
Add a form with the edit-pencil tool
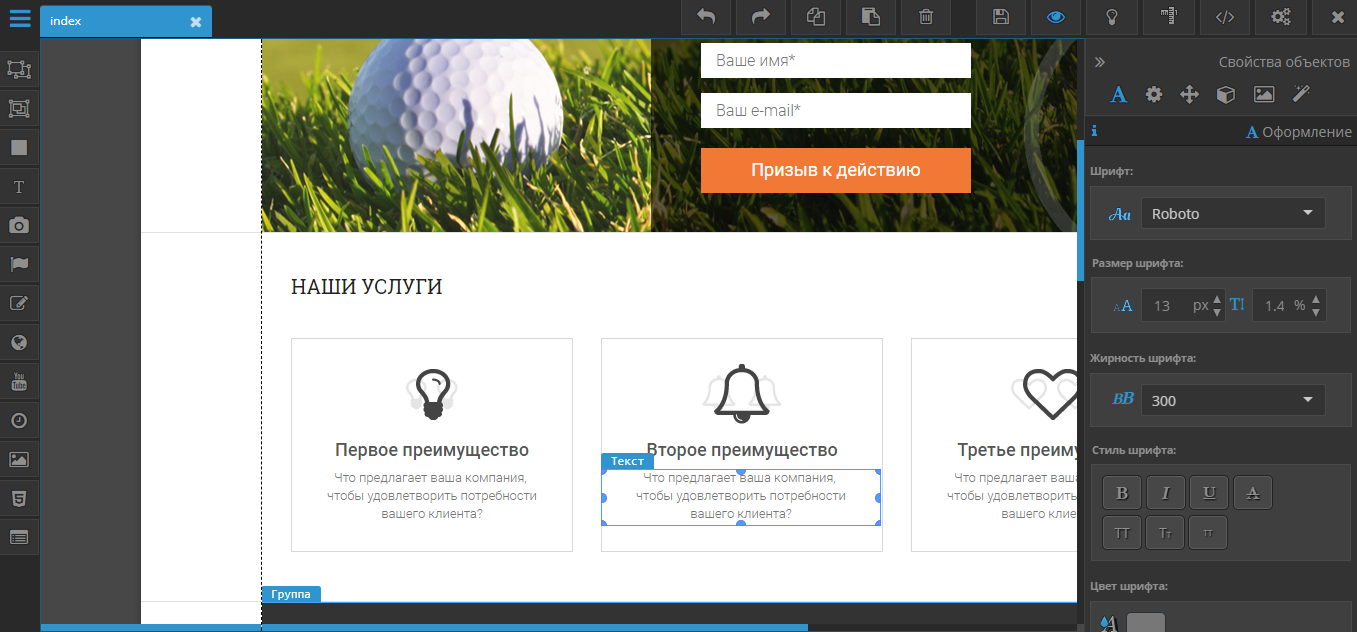19,303
